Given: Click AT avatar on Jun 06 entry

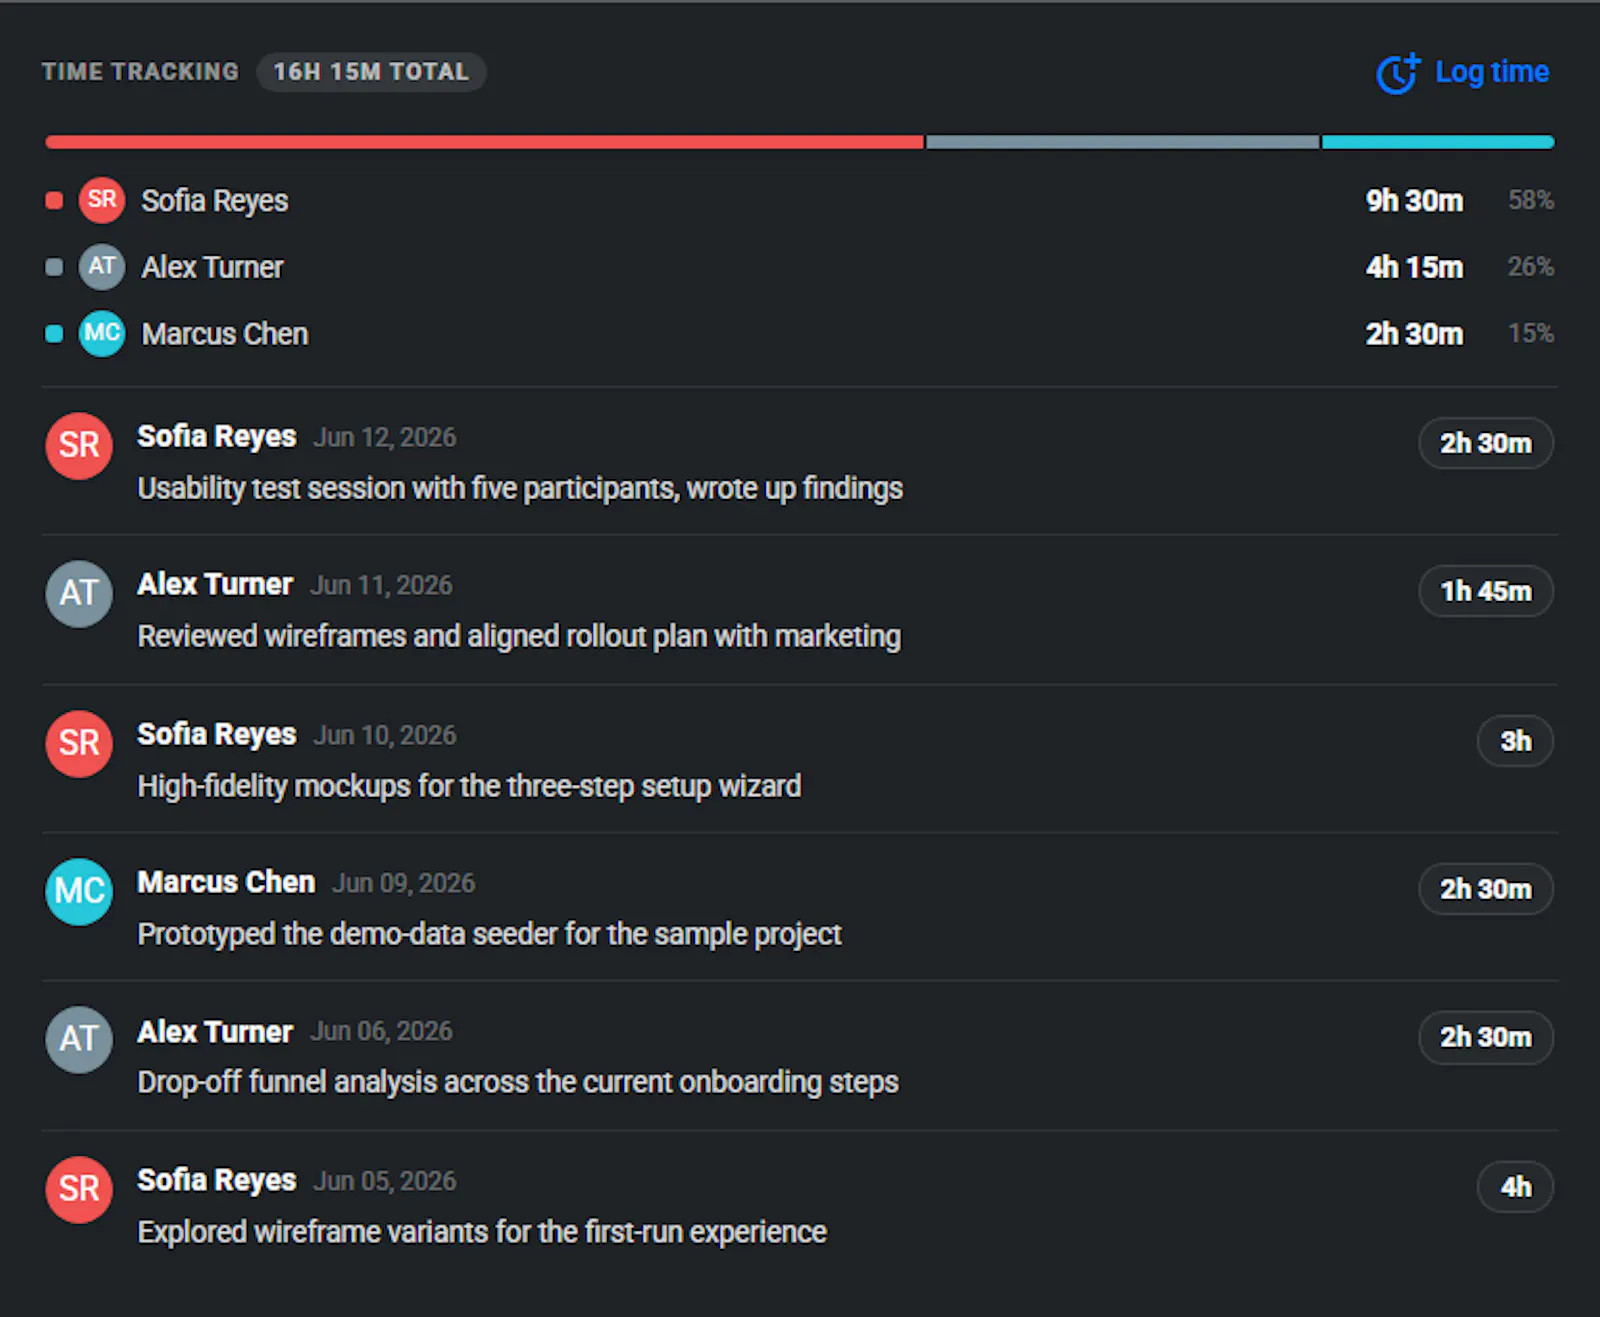Looking at the screenshot, I should coord(79,1039).
